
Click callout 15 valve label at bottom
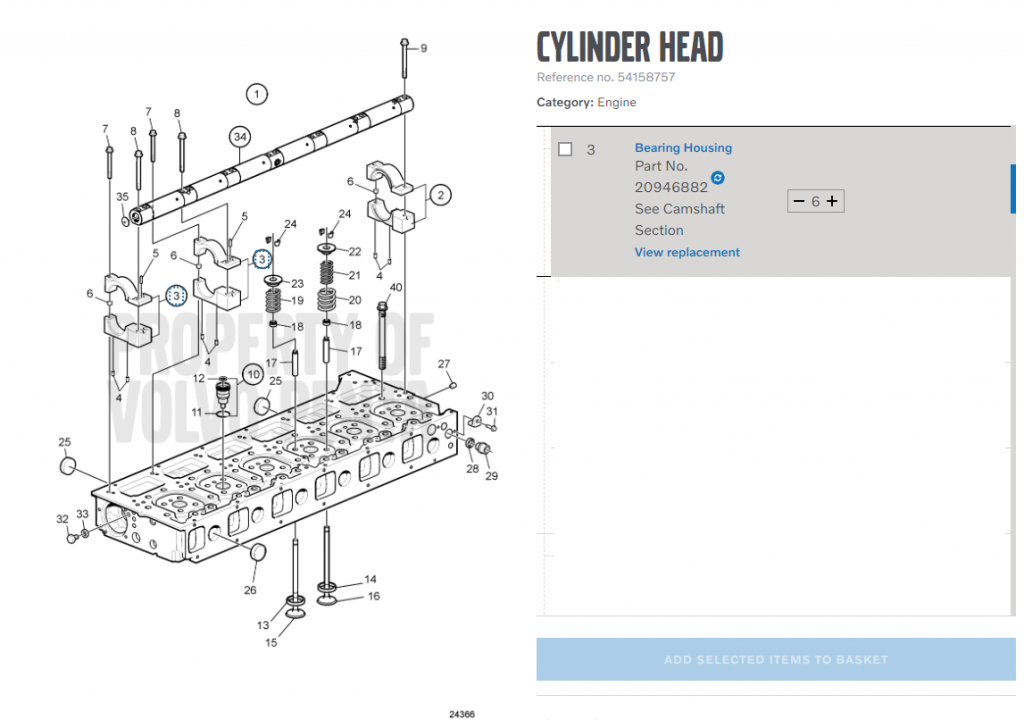270,643
